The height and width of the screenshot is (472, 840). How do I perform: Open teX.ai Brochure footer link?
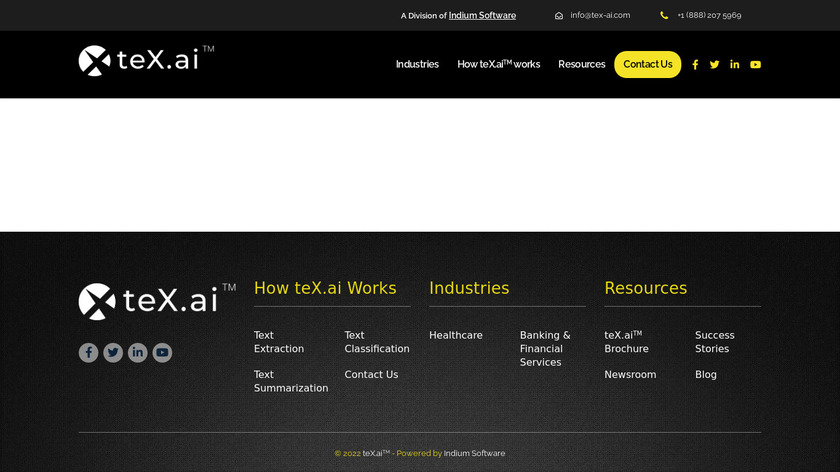626,342
